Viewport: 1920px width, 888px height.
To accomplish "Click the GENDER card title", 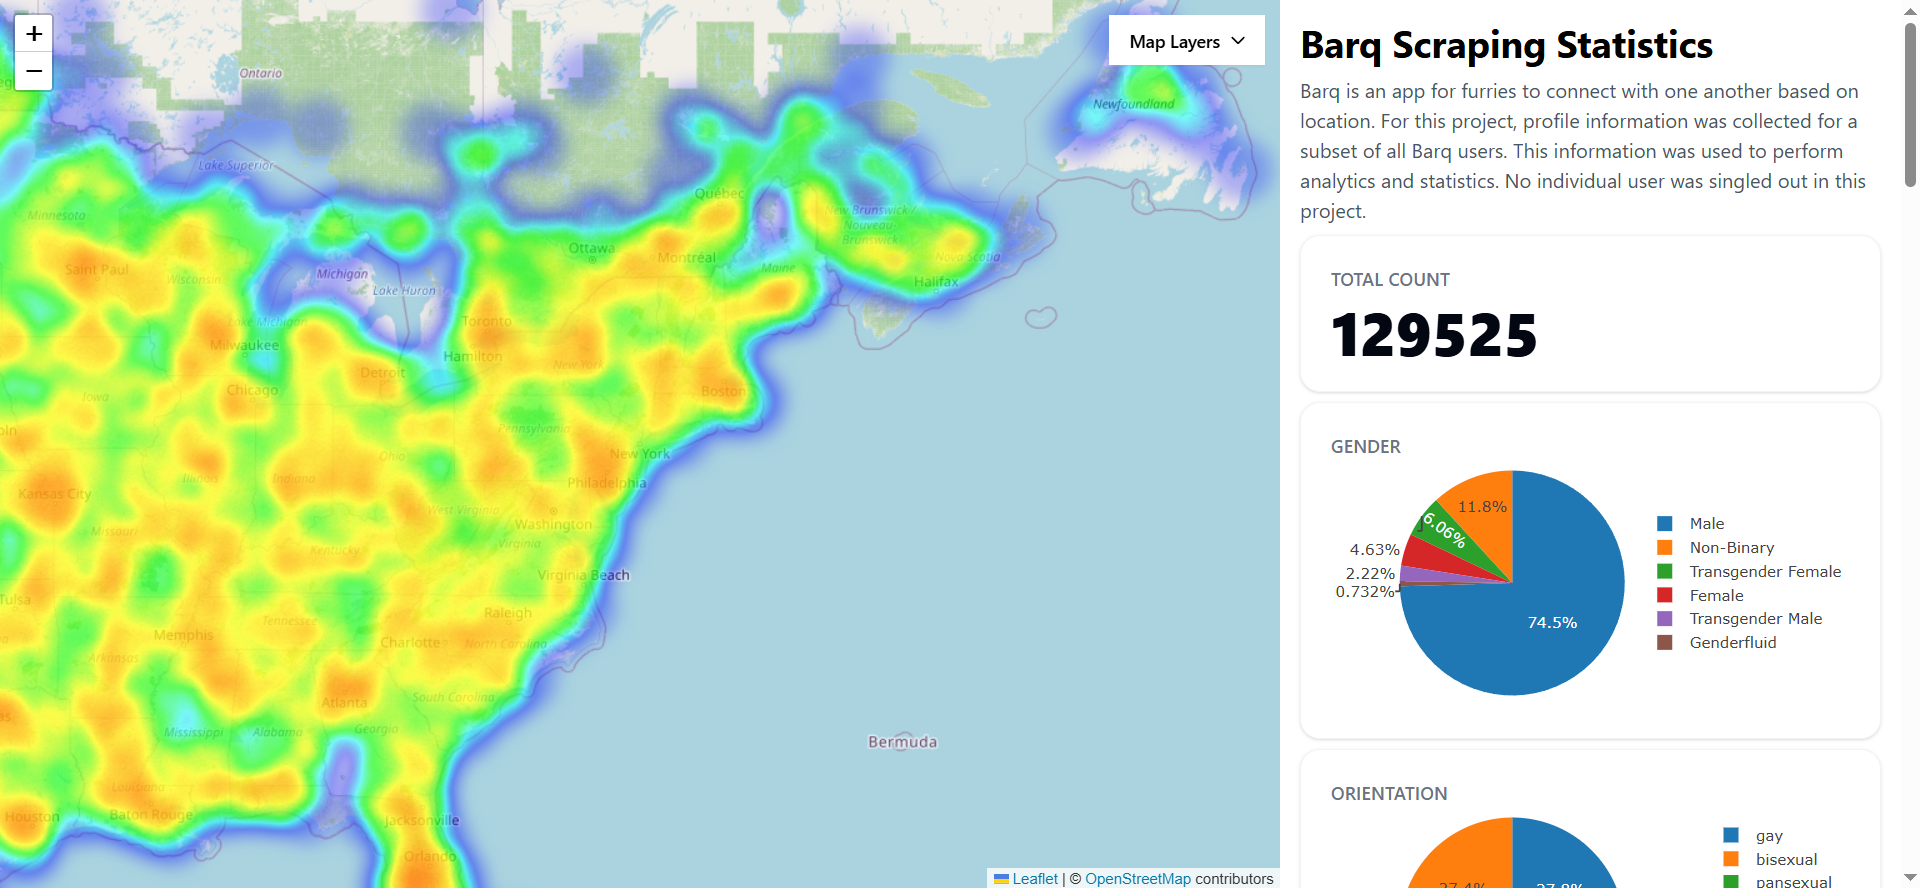I will tap(1366, 447).
